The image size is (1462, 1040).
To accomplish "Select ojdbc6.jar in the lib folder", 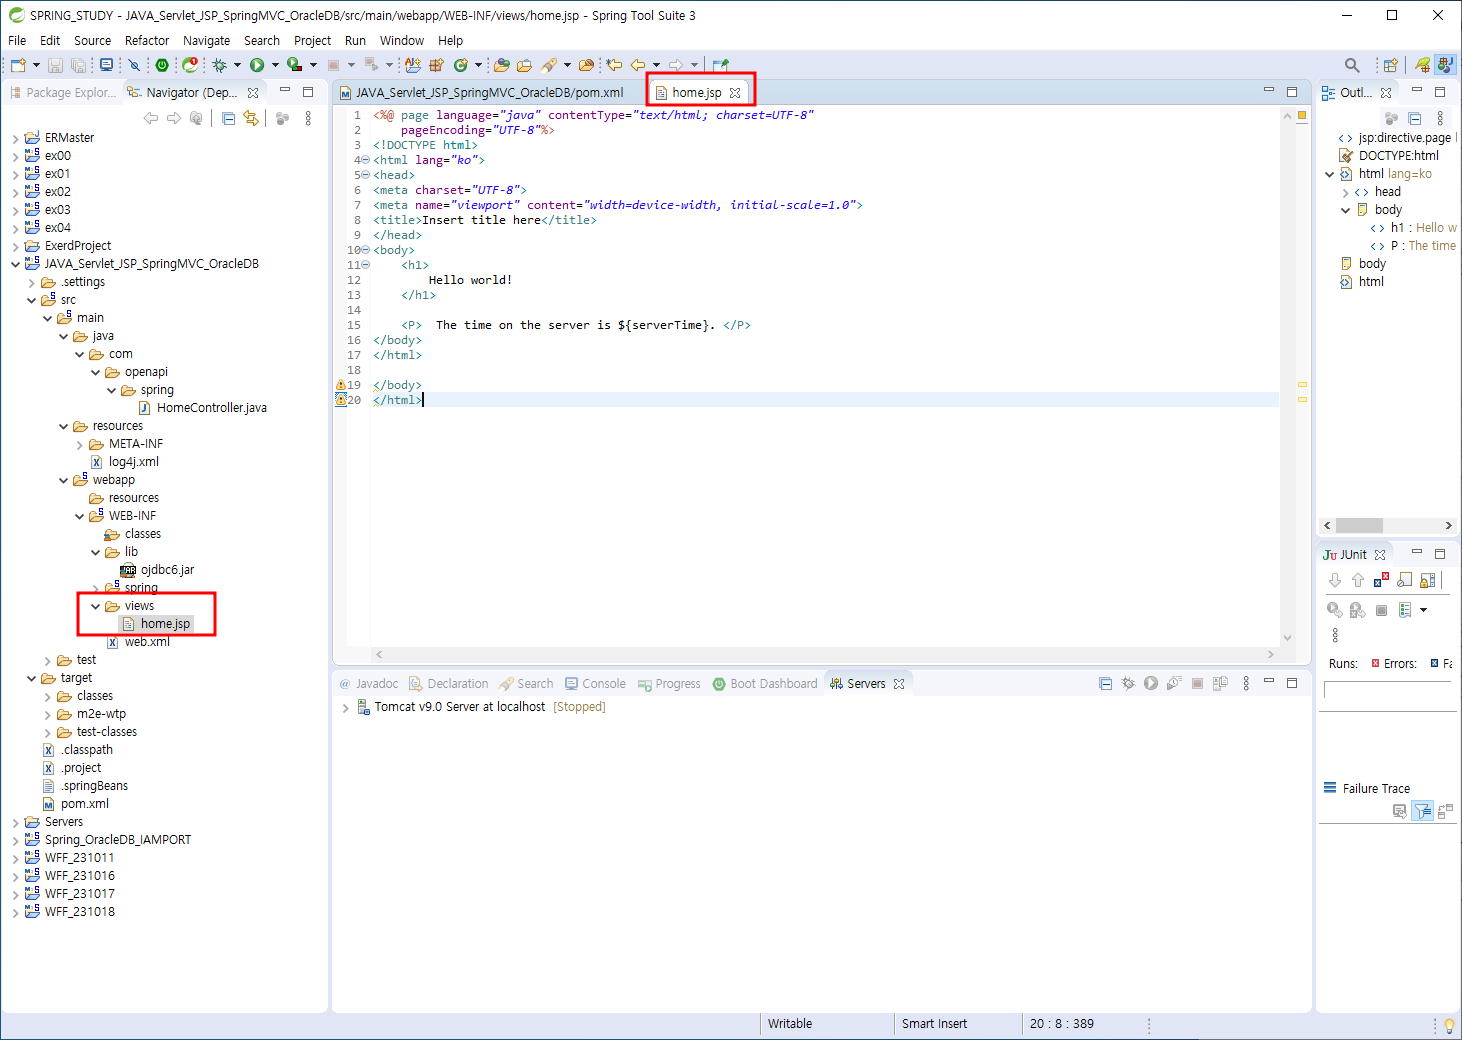I will [157, 570].
